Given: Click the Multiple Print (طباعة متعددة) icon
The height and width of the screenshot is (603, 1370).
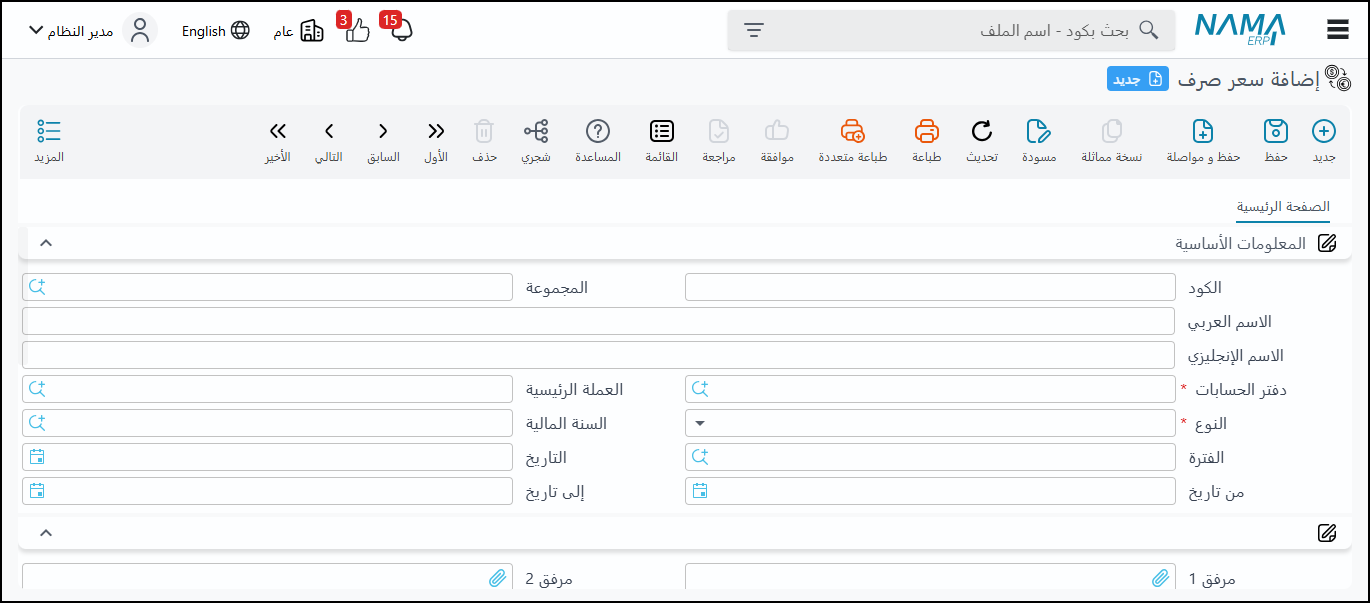Looking at the screenshot, I should pos(852,132).
